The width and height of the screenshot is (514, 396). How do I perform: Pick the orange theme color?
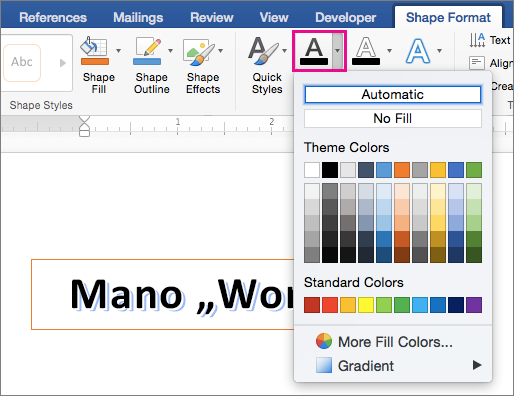tap(402, 170)
